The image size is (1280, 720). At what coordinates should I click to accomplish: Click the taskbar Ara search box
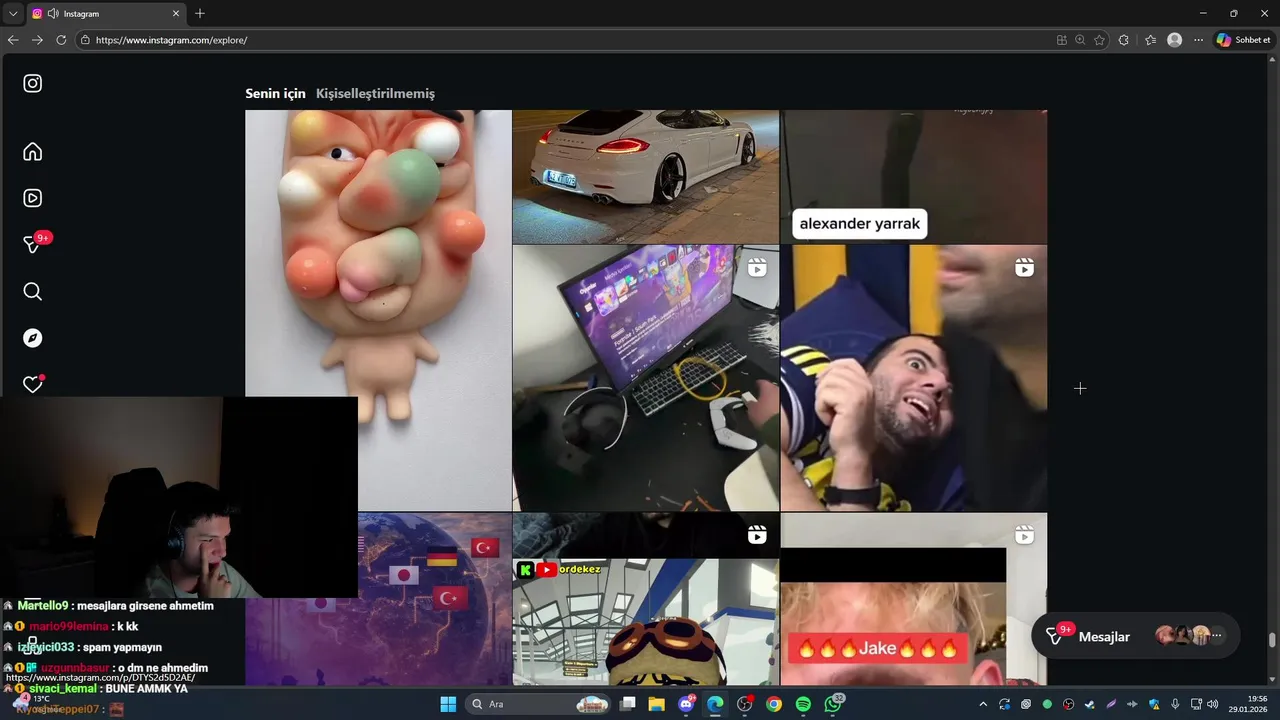539,704
